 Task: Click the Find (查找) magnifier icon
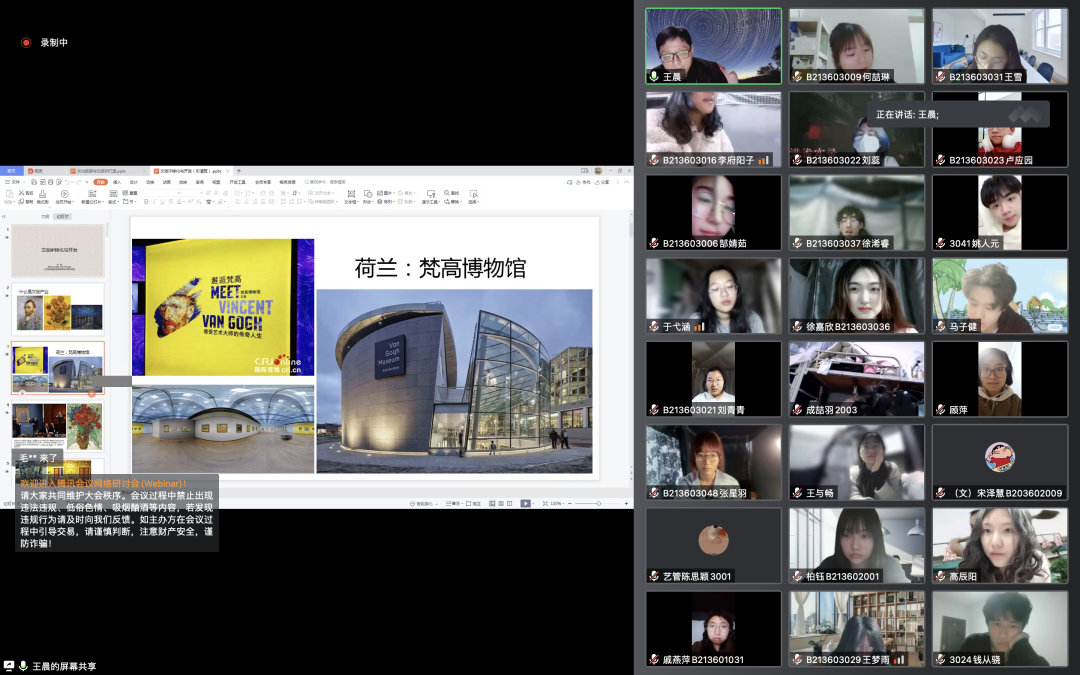(x=448, y=193)
